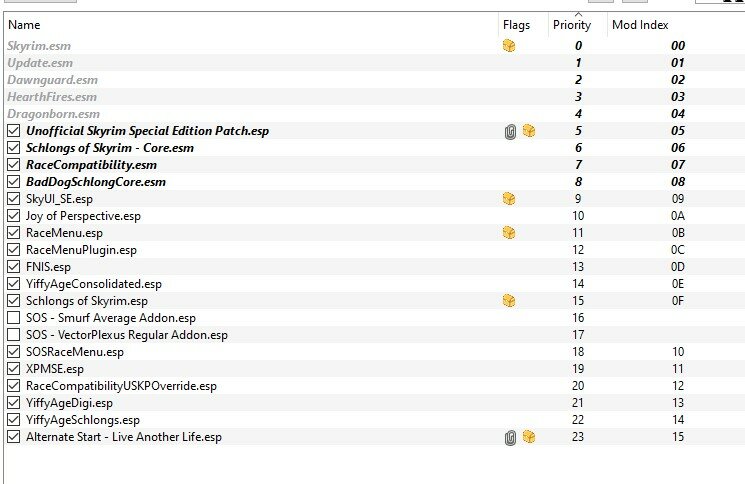Uncheck the RaceMenu.esp plugin checkbox
The height and width of the screenshot is (484, 745).
pos(14,233)
